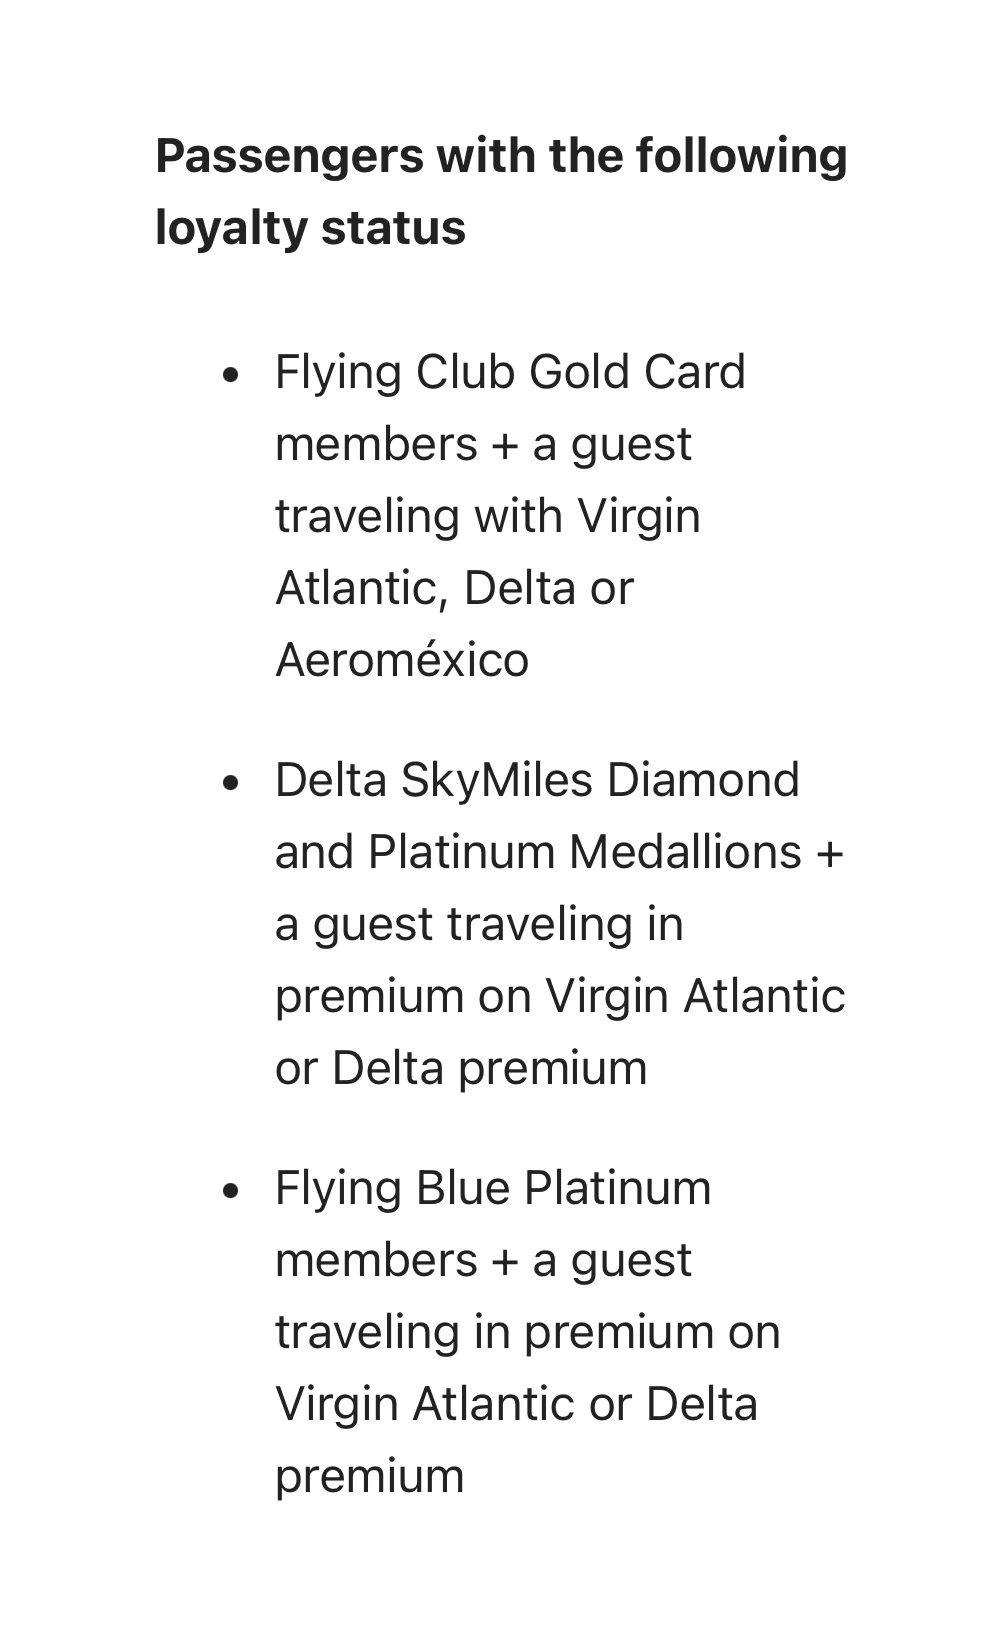Click the "Passengers with the following loyalty status" heading

(x=501, y=191)
